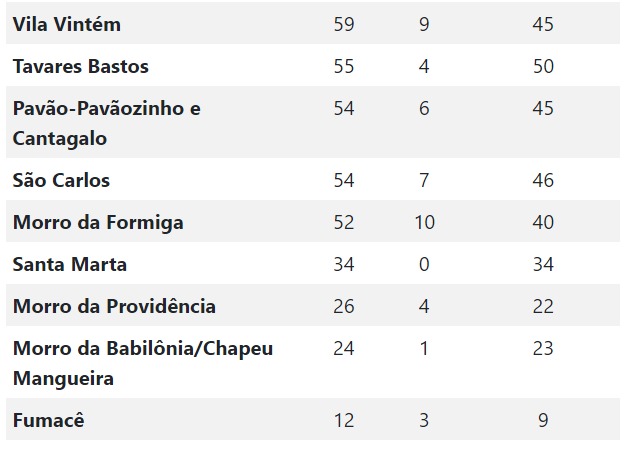Select value 10 in Morro da Formiga row

[425, 223]
